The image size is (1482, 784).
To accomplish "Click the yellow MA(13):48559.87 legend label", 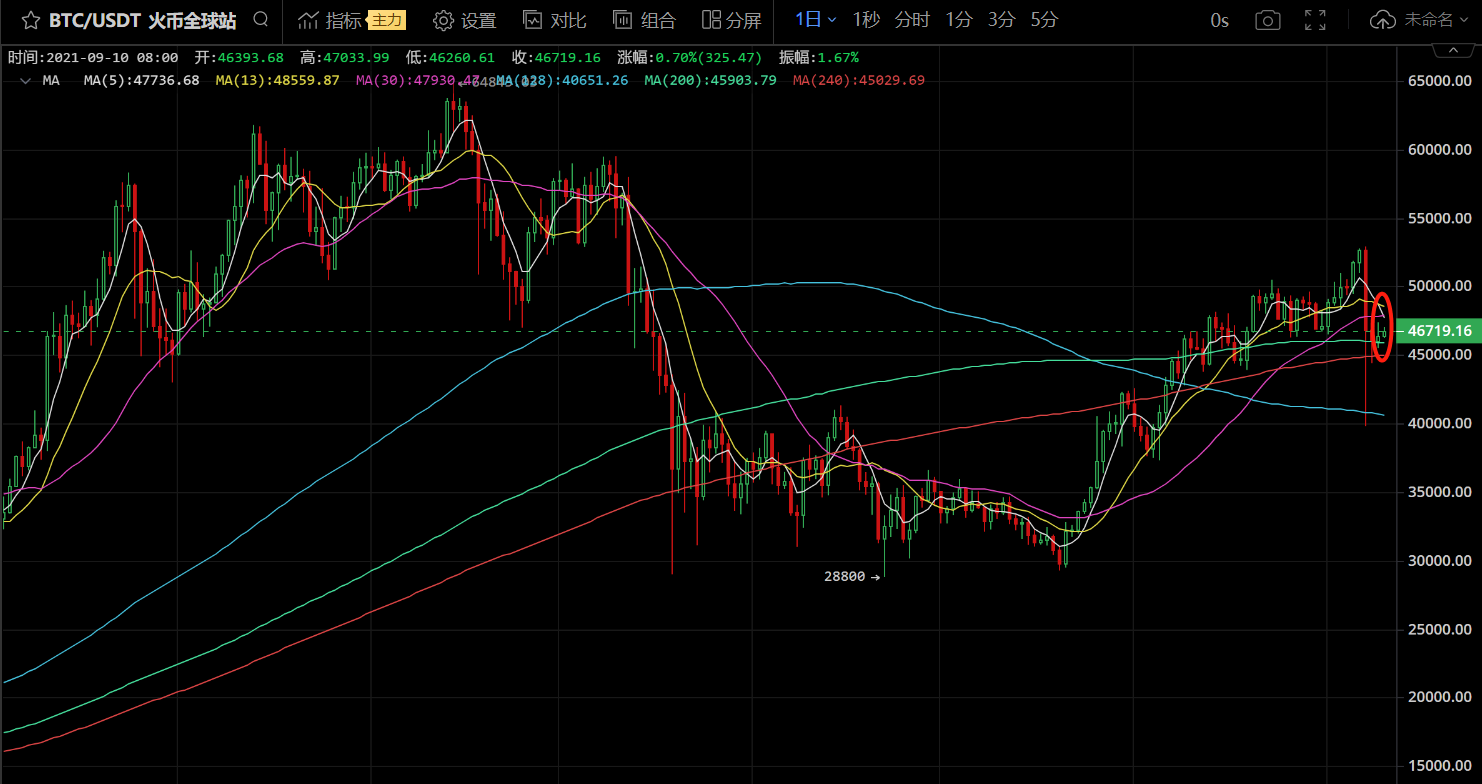I will [278, 80].
